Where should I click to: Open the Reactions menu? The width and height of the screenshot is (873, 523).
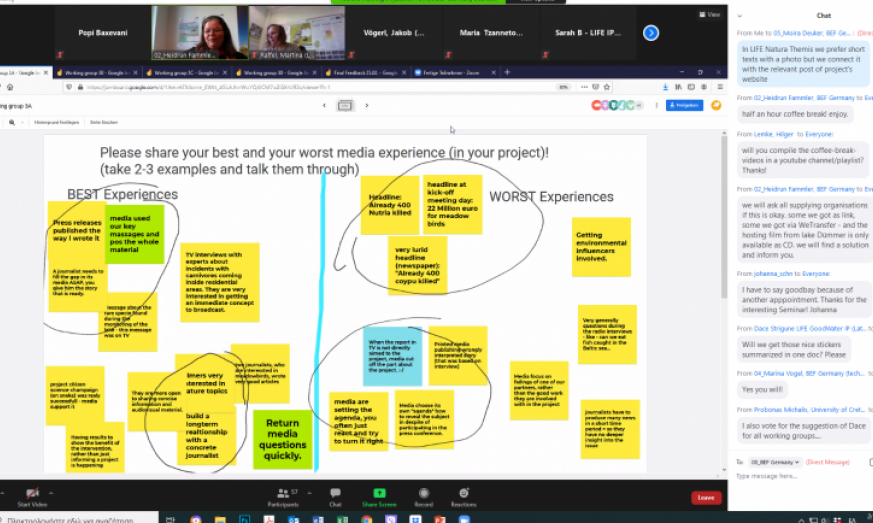coord(463,497)
